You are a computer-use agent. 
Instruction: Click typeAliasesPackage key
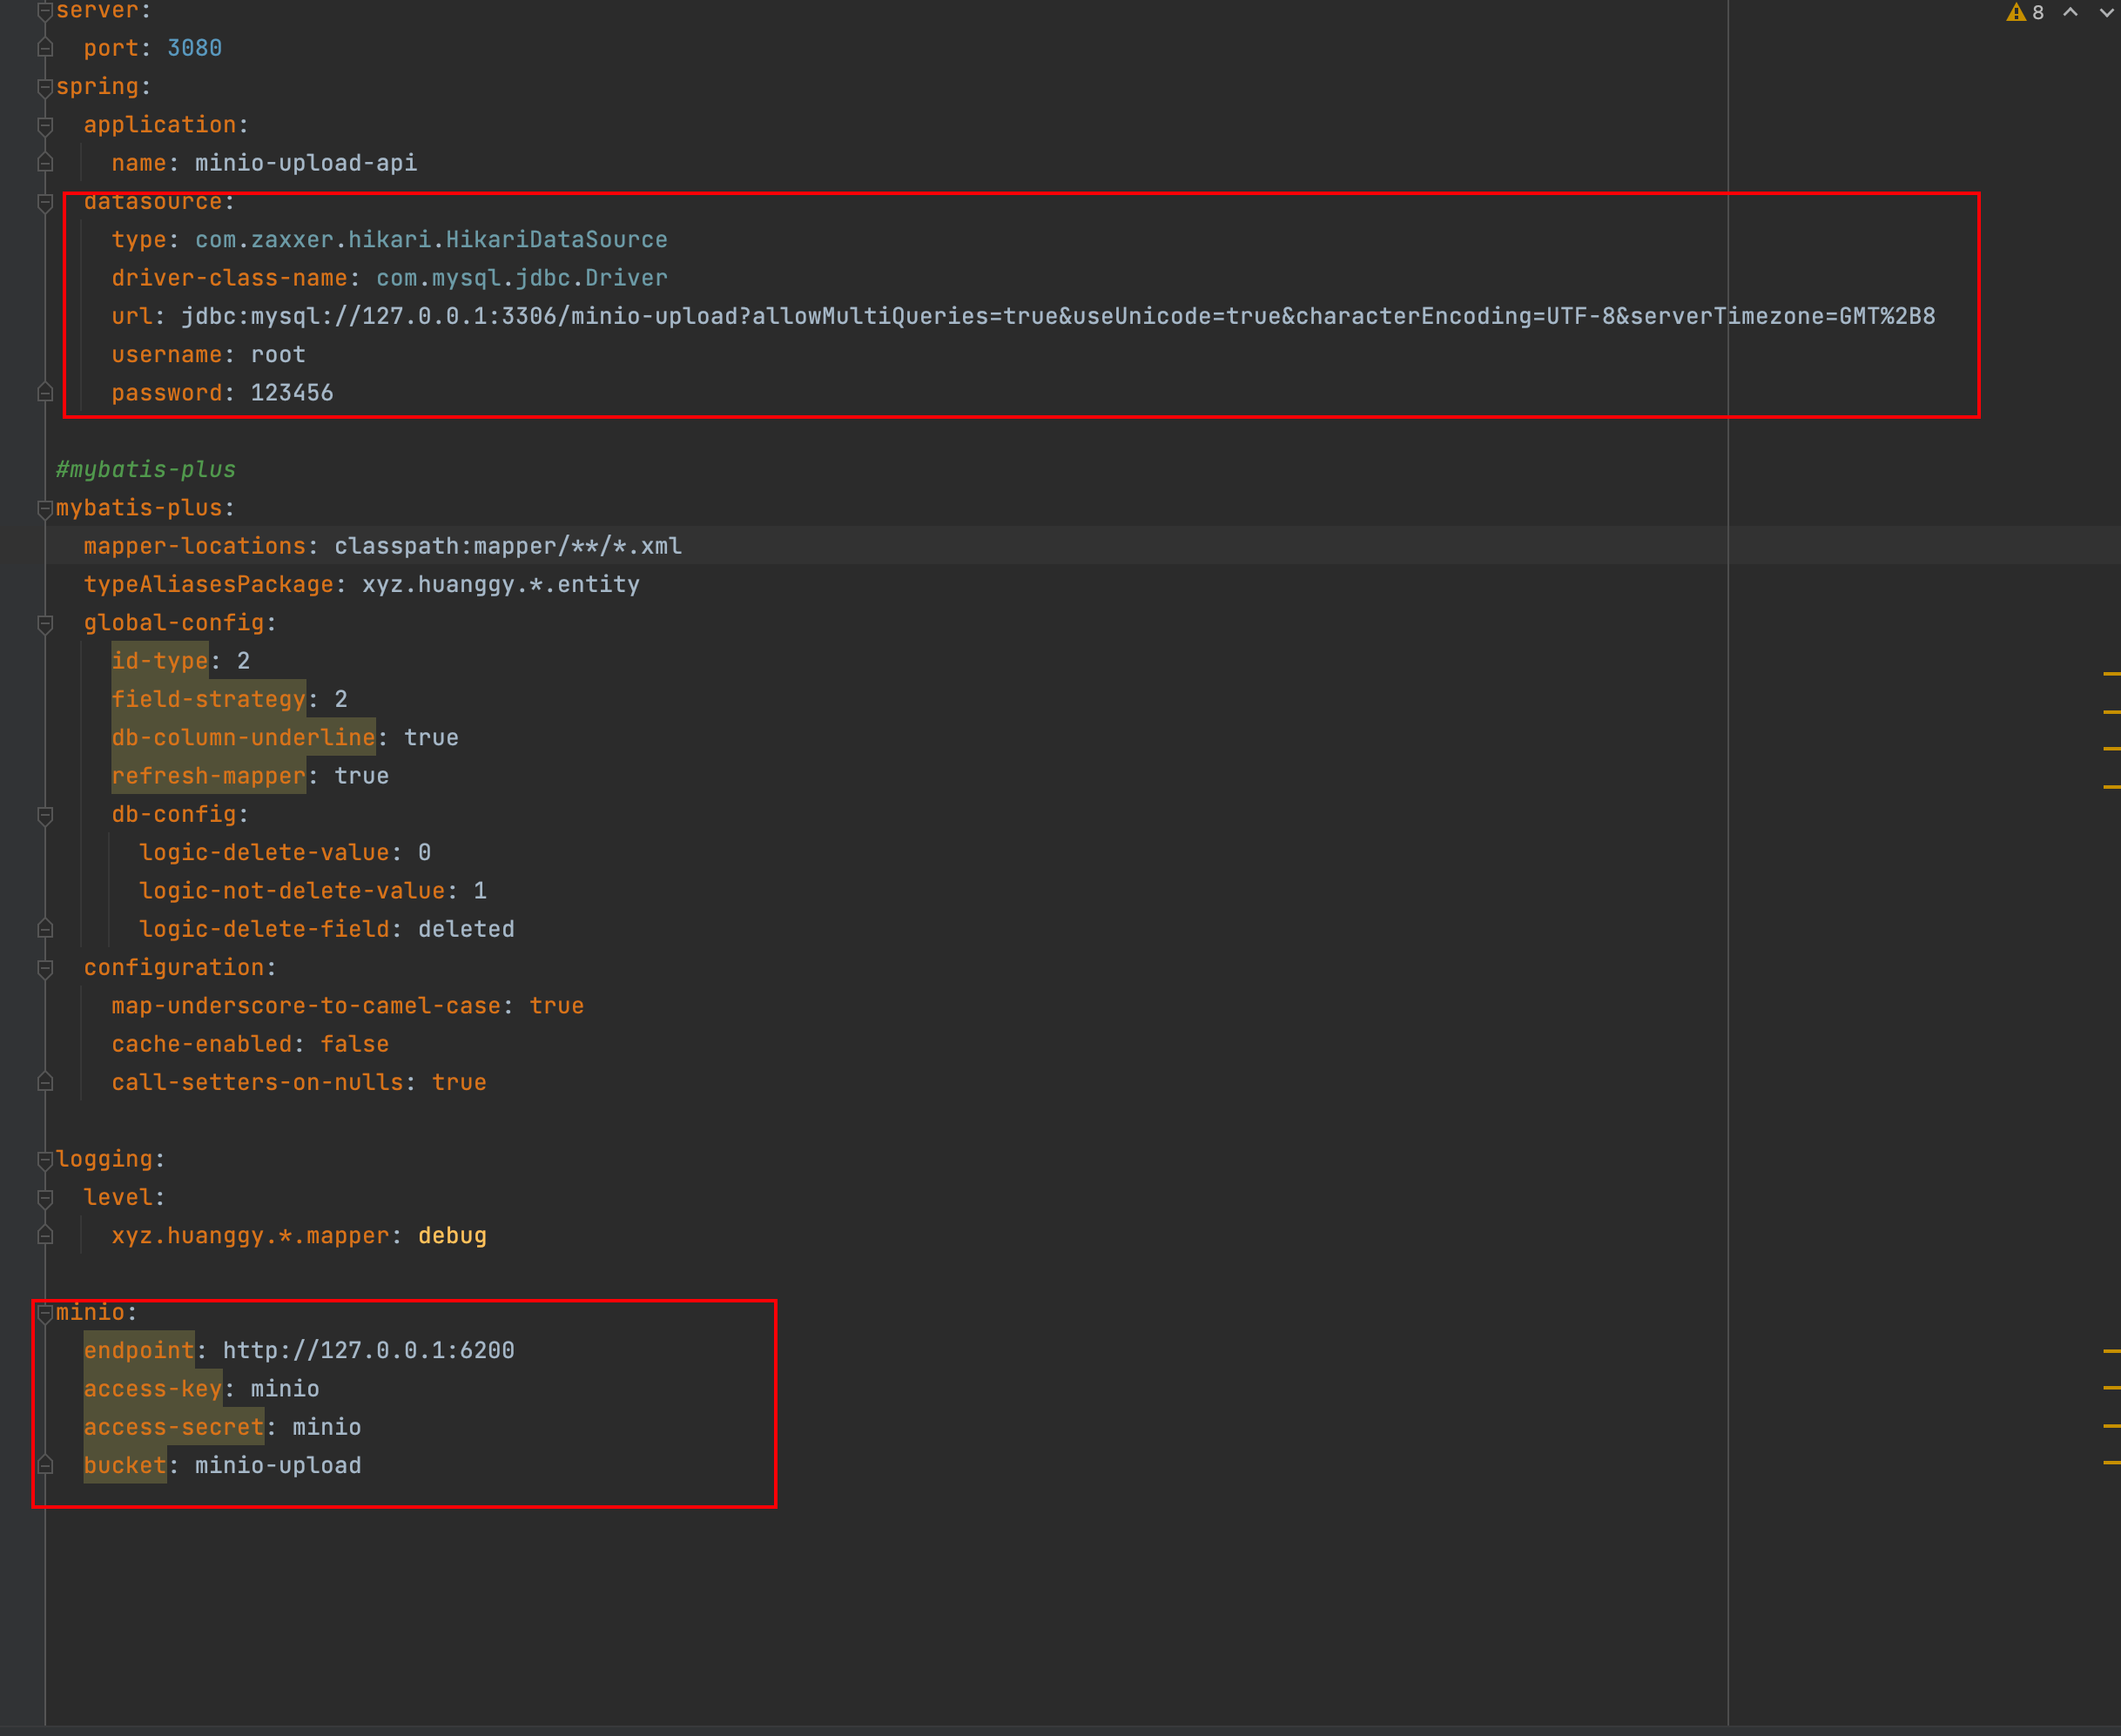(x=208, y=584)
